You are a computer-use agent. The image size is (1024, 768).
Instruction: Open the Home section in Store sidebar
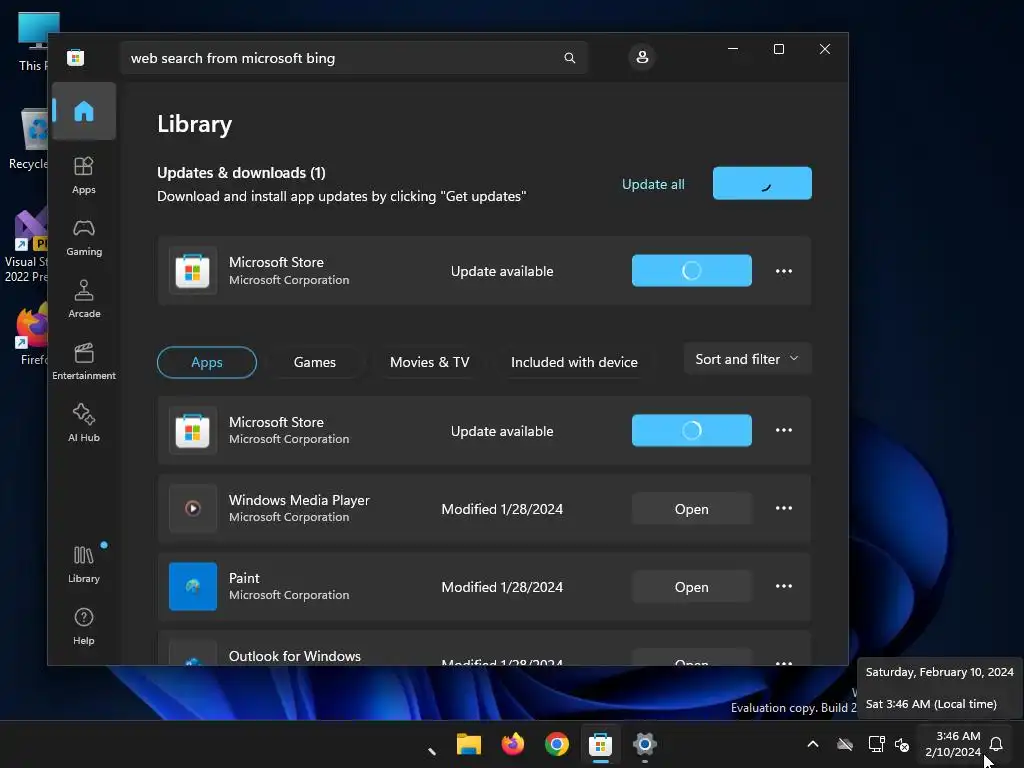(x=84, y=111)
